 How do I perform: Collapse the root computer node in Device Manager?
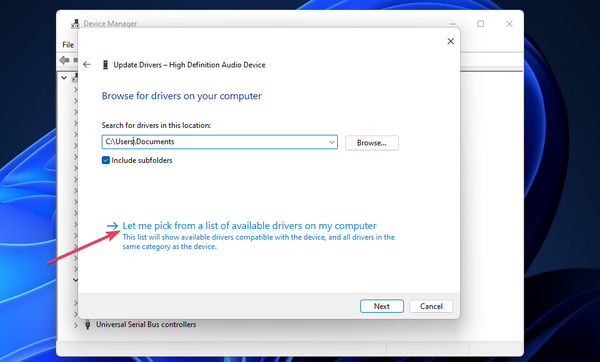point(64,78)
